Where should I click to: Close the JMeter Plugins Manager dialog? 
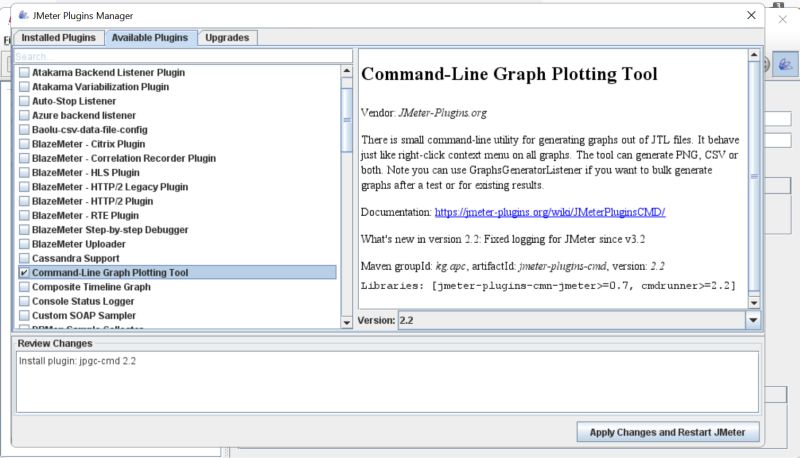[751, 15]
